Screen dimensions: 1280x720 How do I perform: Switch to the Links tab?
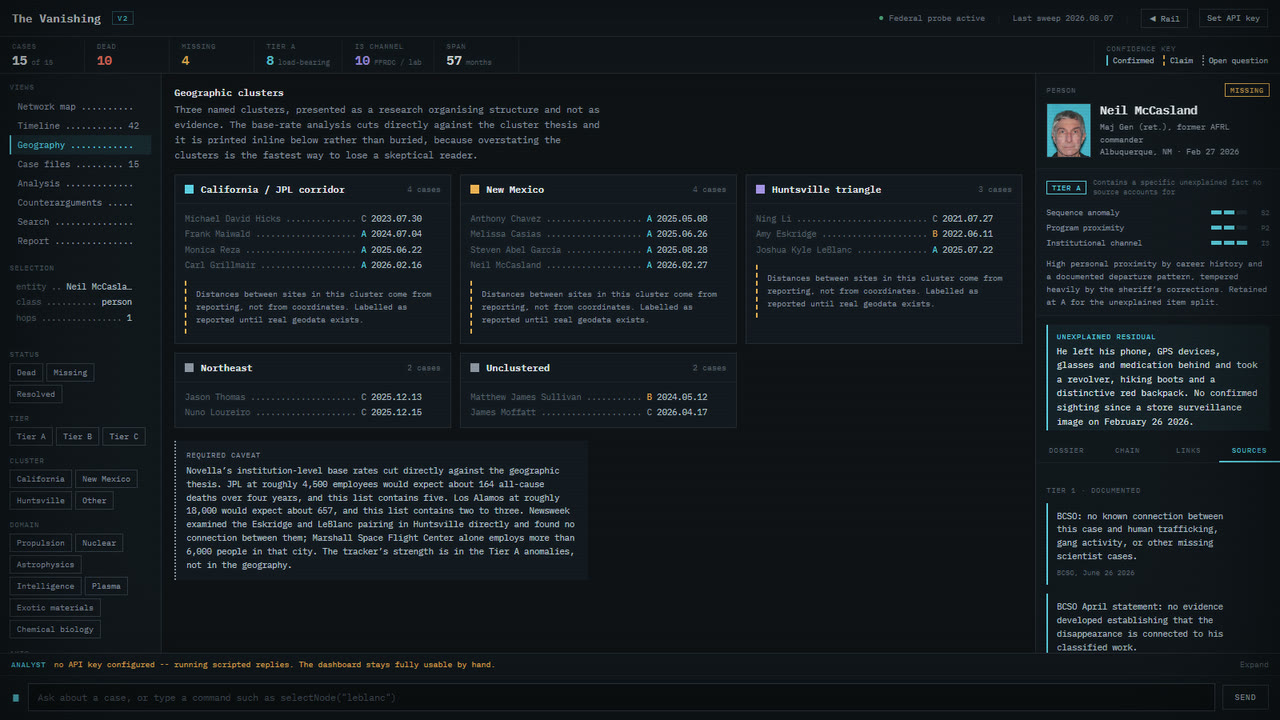coord(1188,451)
